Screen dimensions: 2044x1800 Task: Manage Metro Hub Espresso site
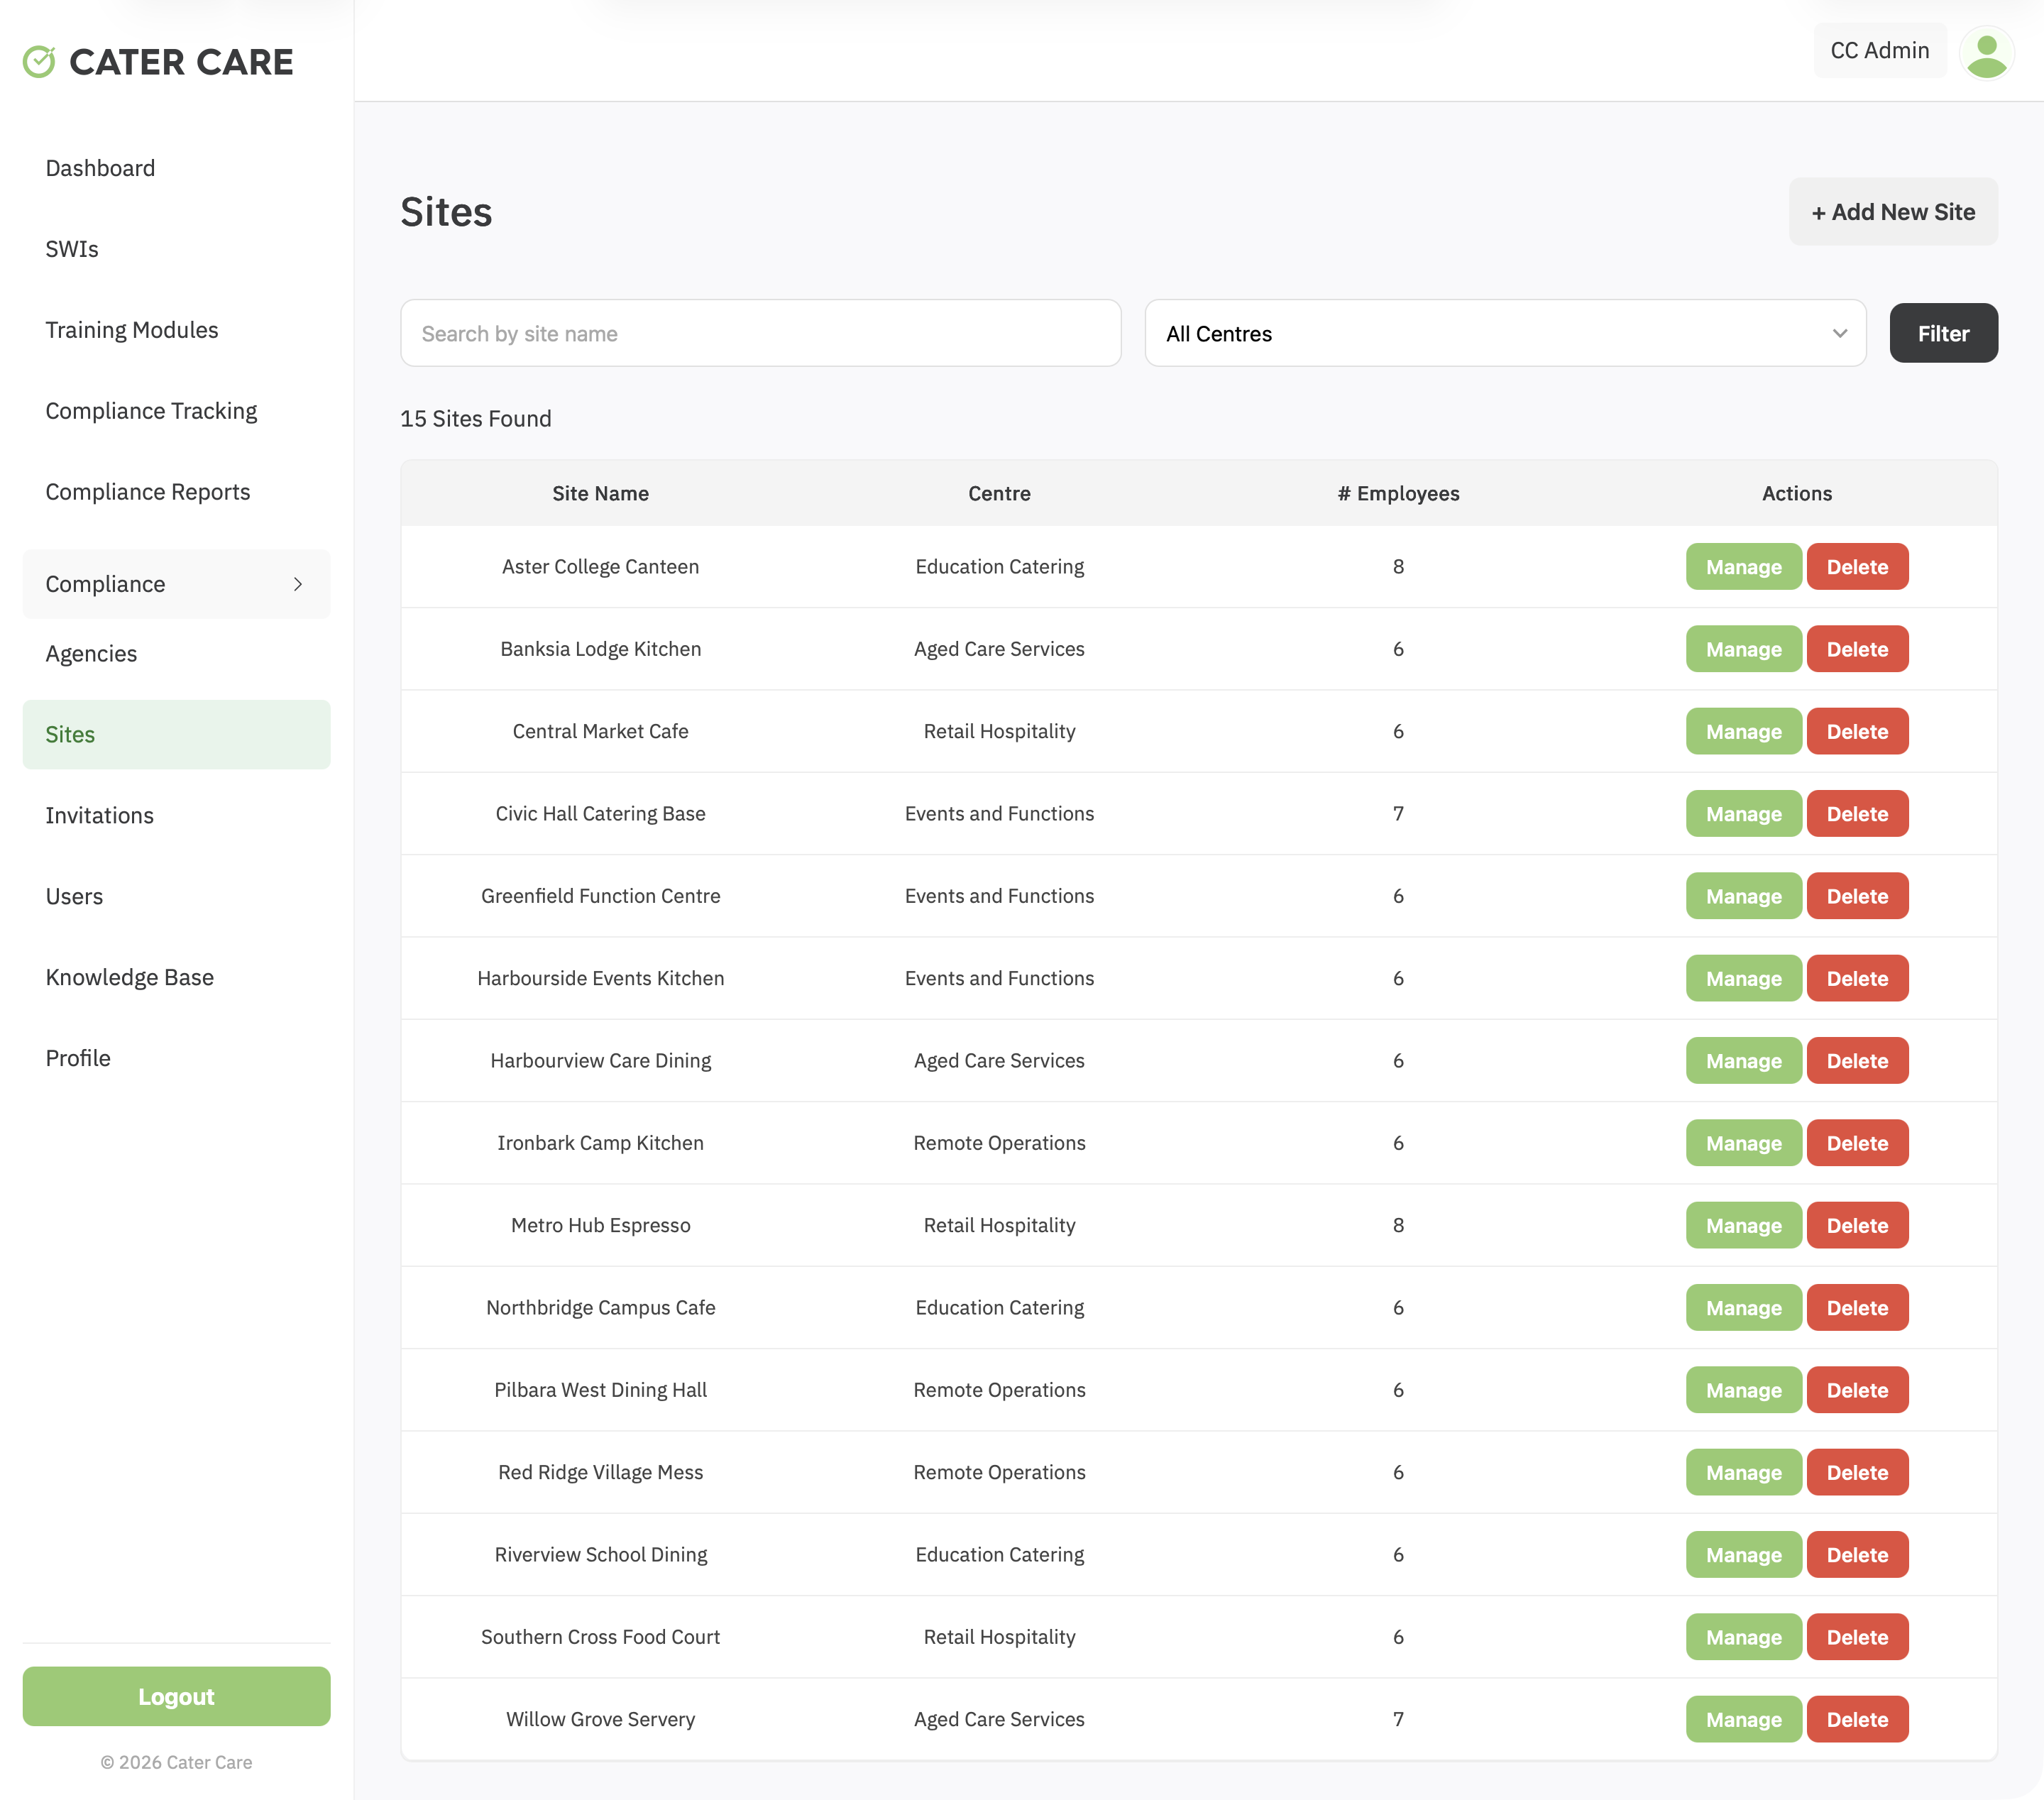[1743, 1225]
